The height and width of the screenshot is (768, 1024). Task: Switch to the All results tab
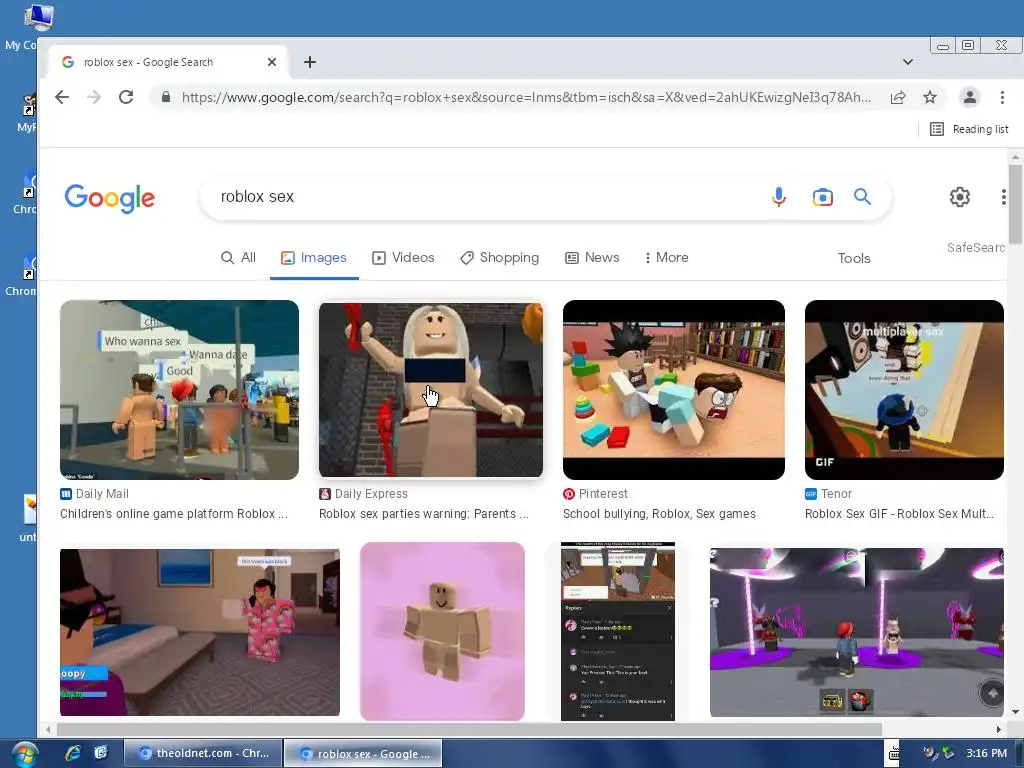[x=238, y=257]
